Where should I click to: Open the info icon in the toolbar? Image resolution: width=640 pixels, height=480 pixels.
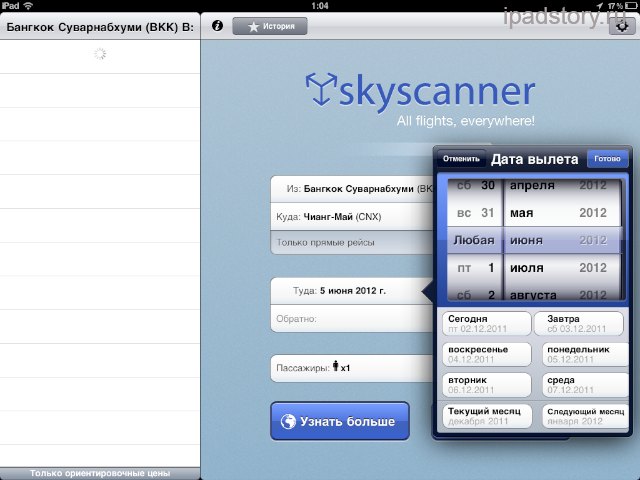[218, 26]
